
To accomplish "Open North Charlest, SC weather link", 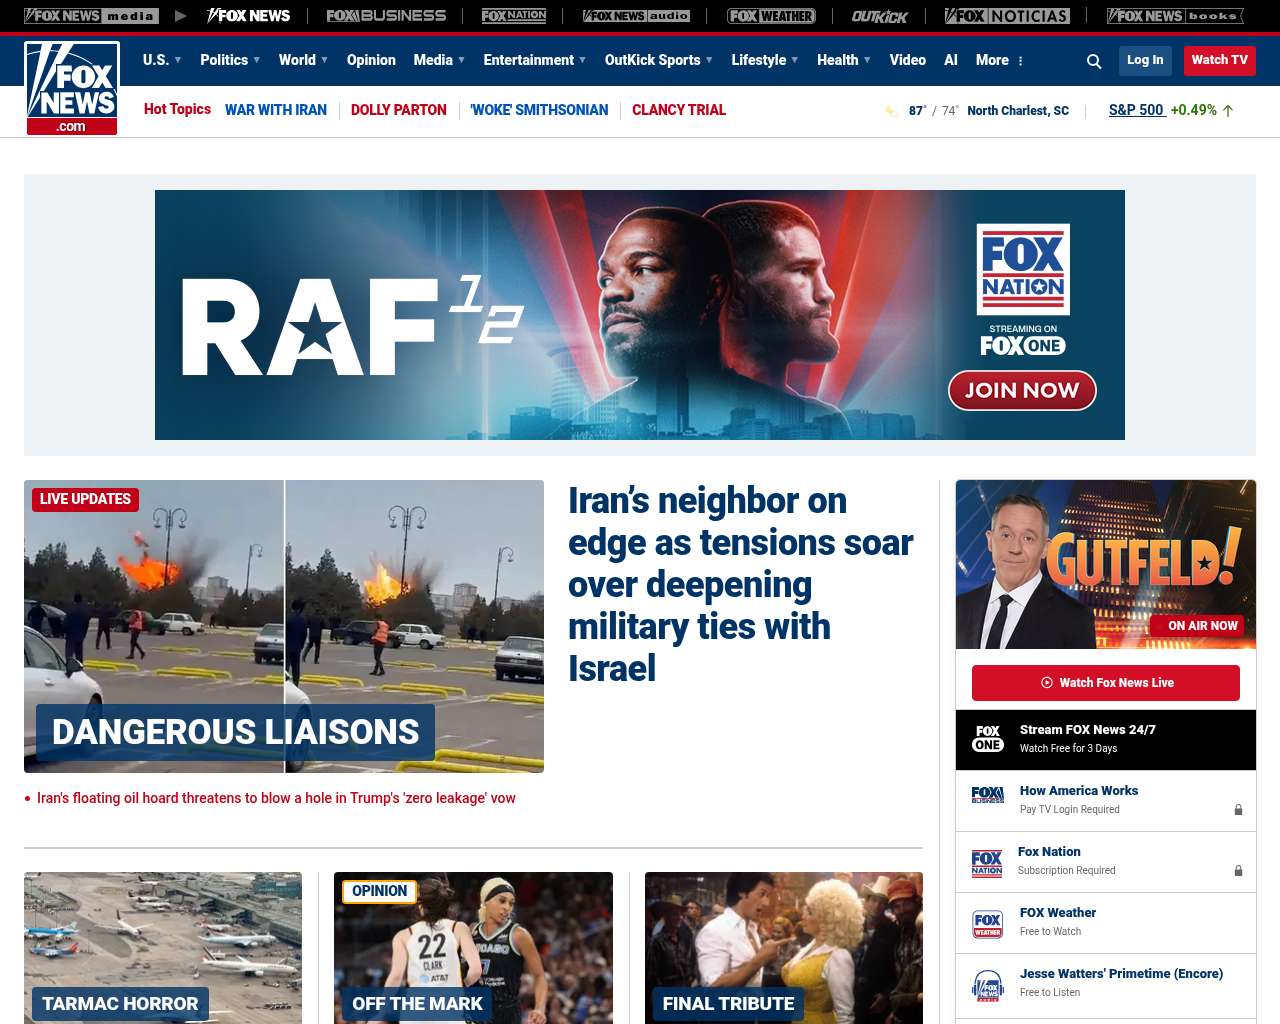I will pyautogui.click(x=1018, y=111).
